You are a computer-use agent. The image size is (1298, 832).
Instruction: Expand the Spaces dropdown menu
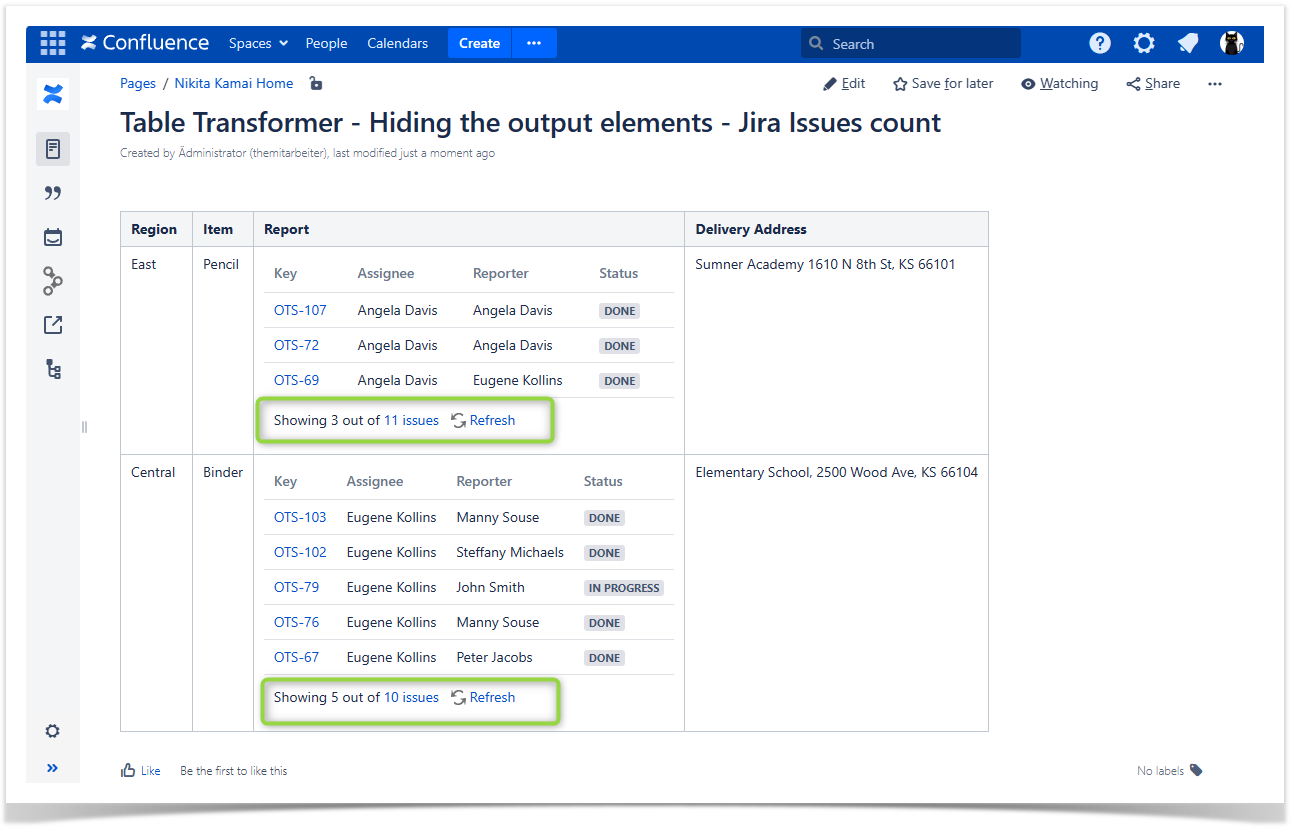click(x=258, y=43)
